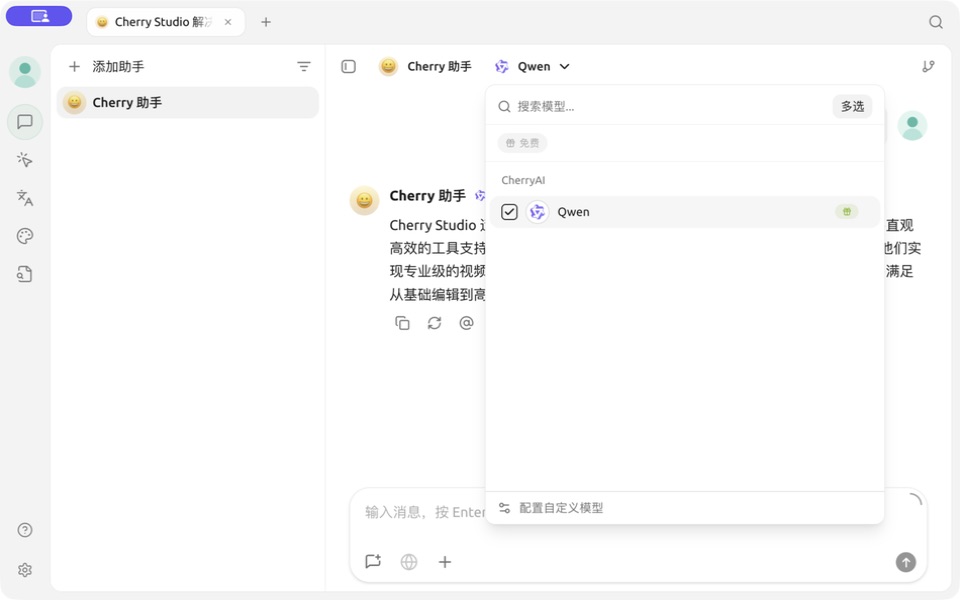Screen dimensions: 960x600
Task: Click the @ mention model icon under the message
Action: tap(466, 323)
